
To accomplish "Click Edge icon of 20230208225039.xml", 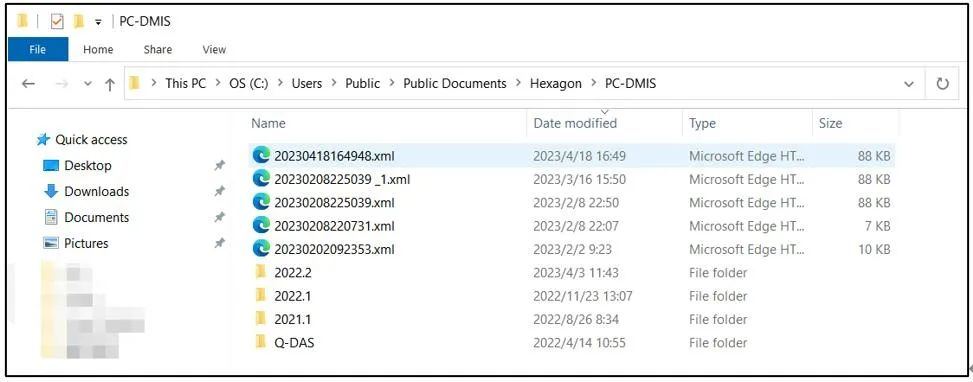I will point(261,202).
